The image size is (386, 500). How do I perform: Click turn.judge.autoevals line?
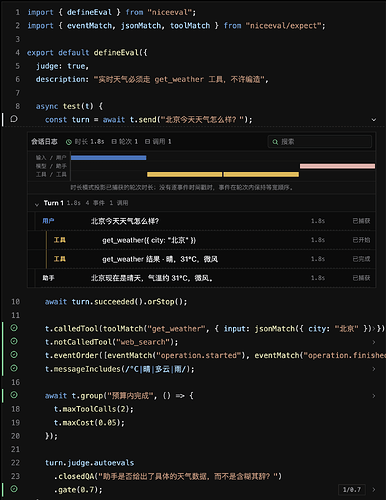click(89, 463)
